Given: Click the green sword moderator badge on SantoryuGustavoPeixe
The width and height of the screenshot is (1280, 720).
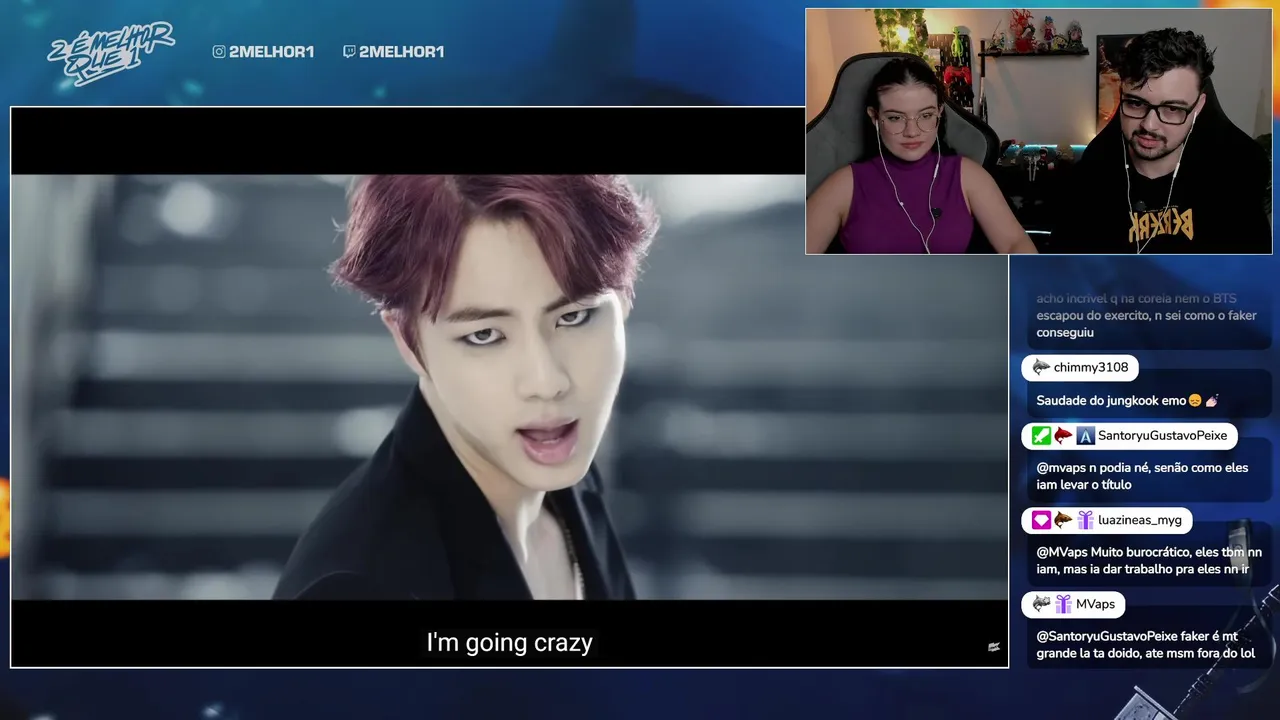Looking at the screenshot, I should (x=1041, y=436).
